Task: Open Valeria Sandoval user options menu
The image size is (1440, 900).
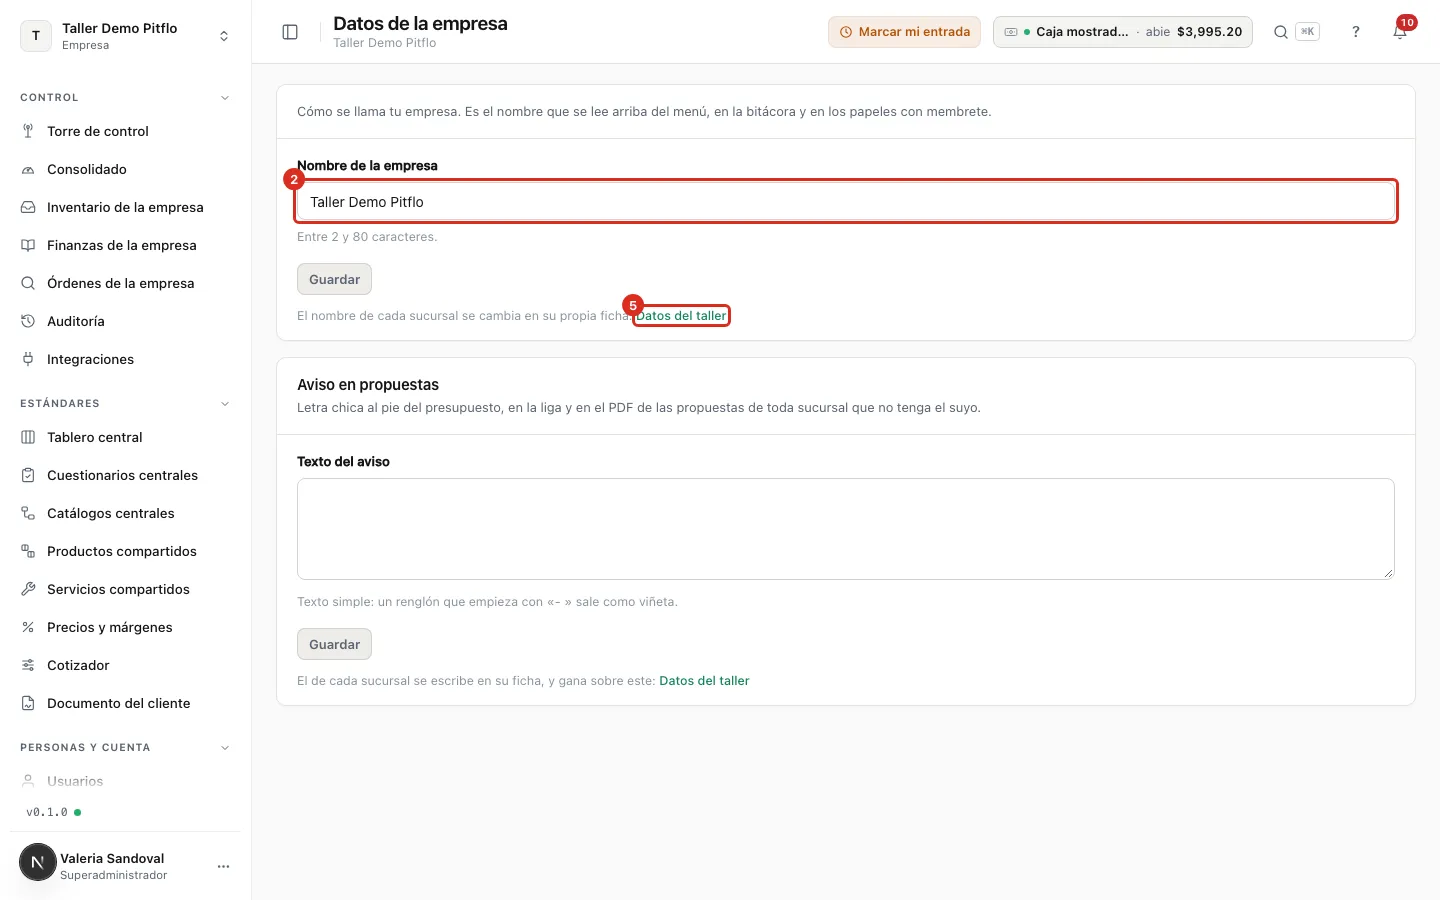Action: pos(223,866)
